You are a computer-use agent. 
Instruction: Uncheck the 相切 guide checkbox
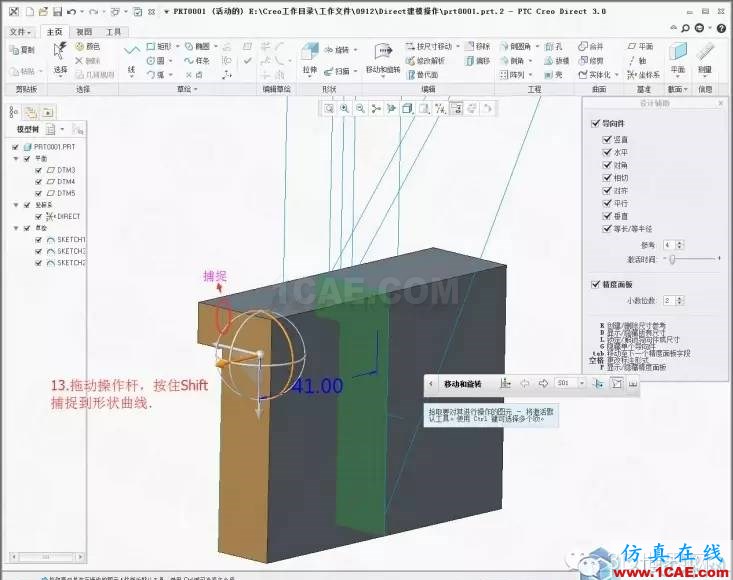[x=607, y=177]
